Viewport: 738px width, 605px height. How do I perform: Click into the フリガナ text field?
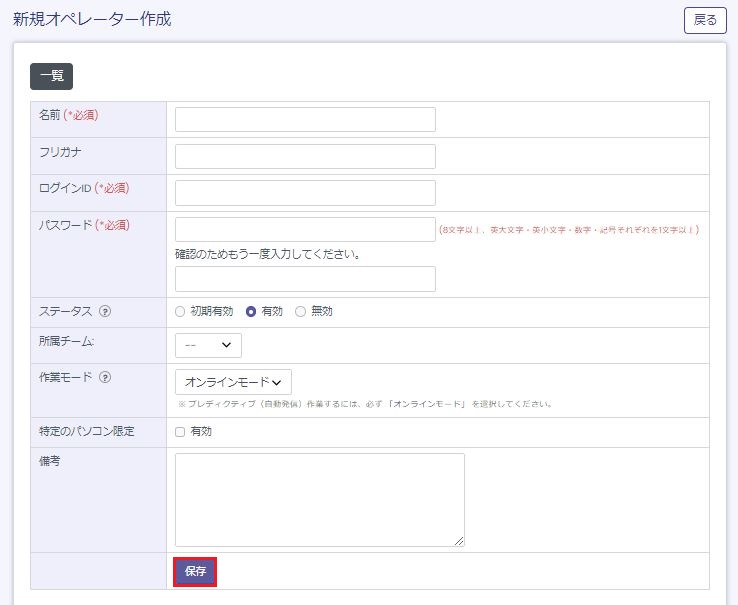(x=305, y=157)
